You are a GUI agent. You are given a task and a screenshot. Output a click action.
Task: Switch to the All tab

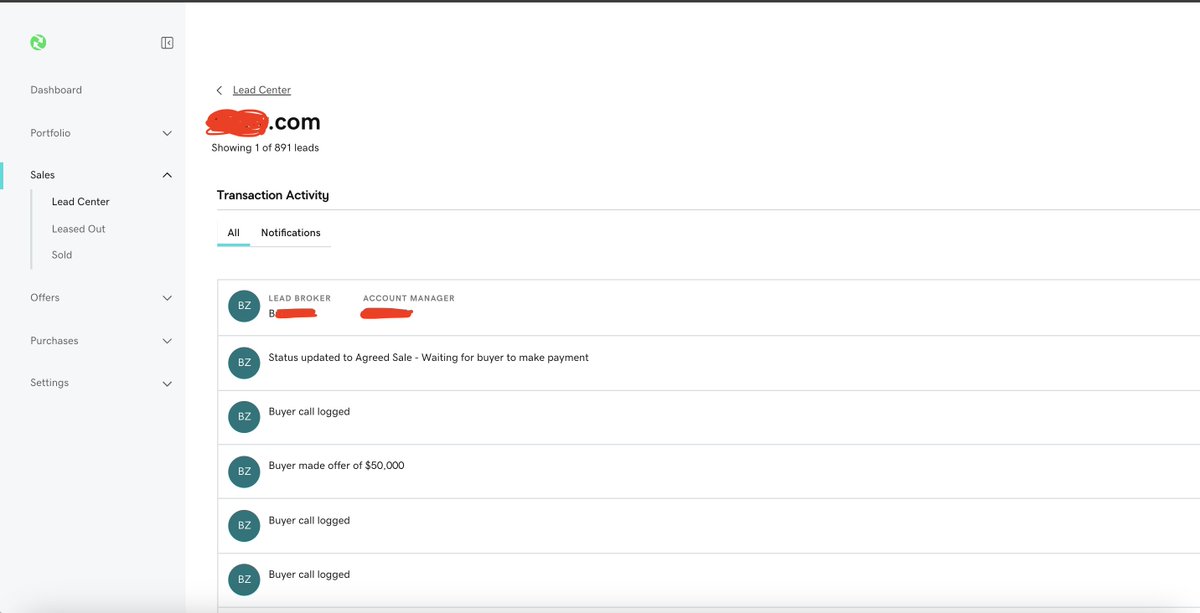233,233
